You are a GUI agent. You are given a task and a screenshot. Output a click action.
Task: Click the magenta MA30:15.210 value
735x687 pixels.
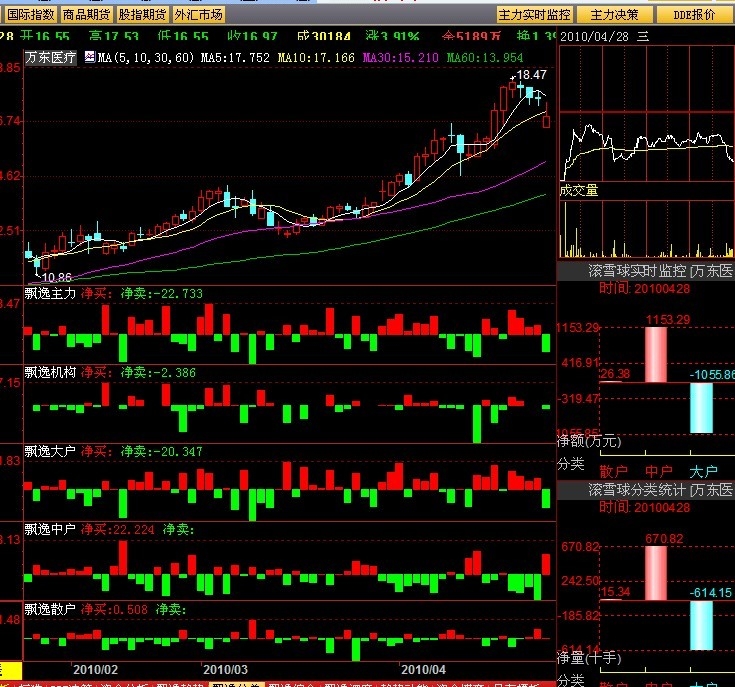[400, 58]
